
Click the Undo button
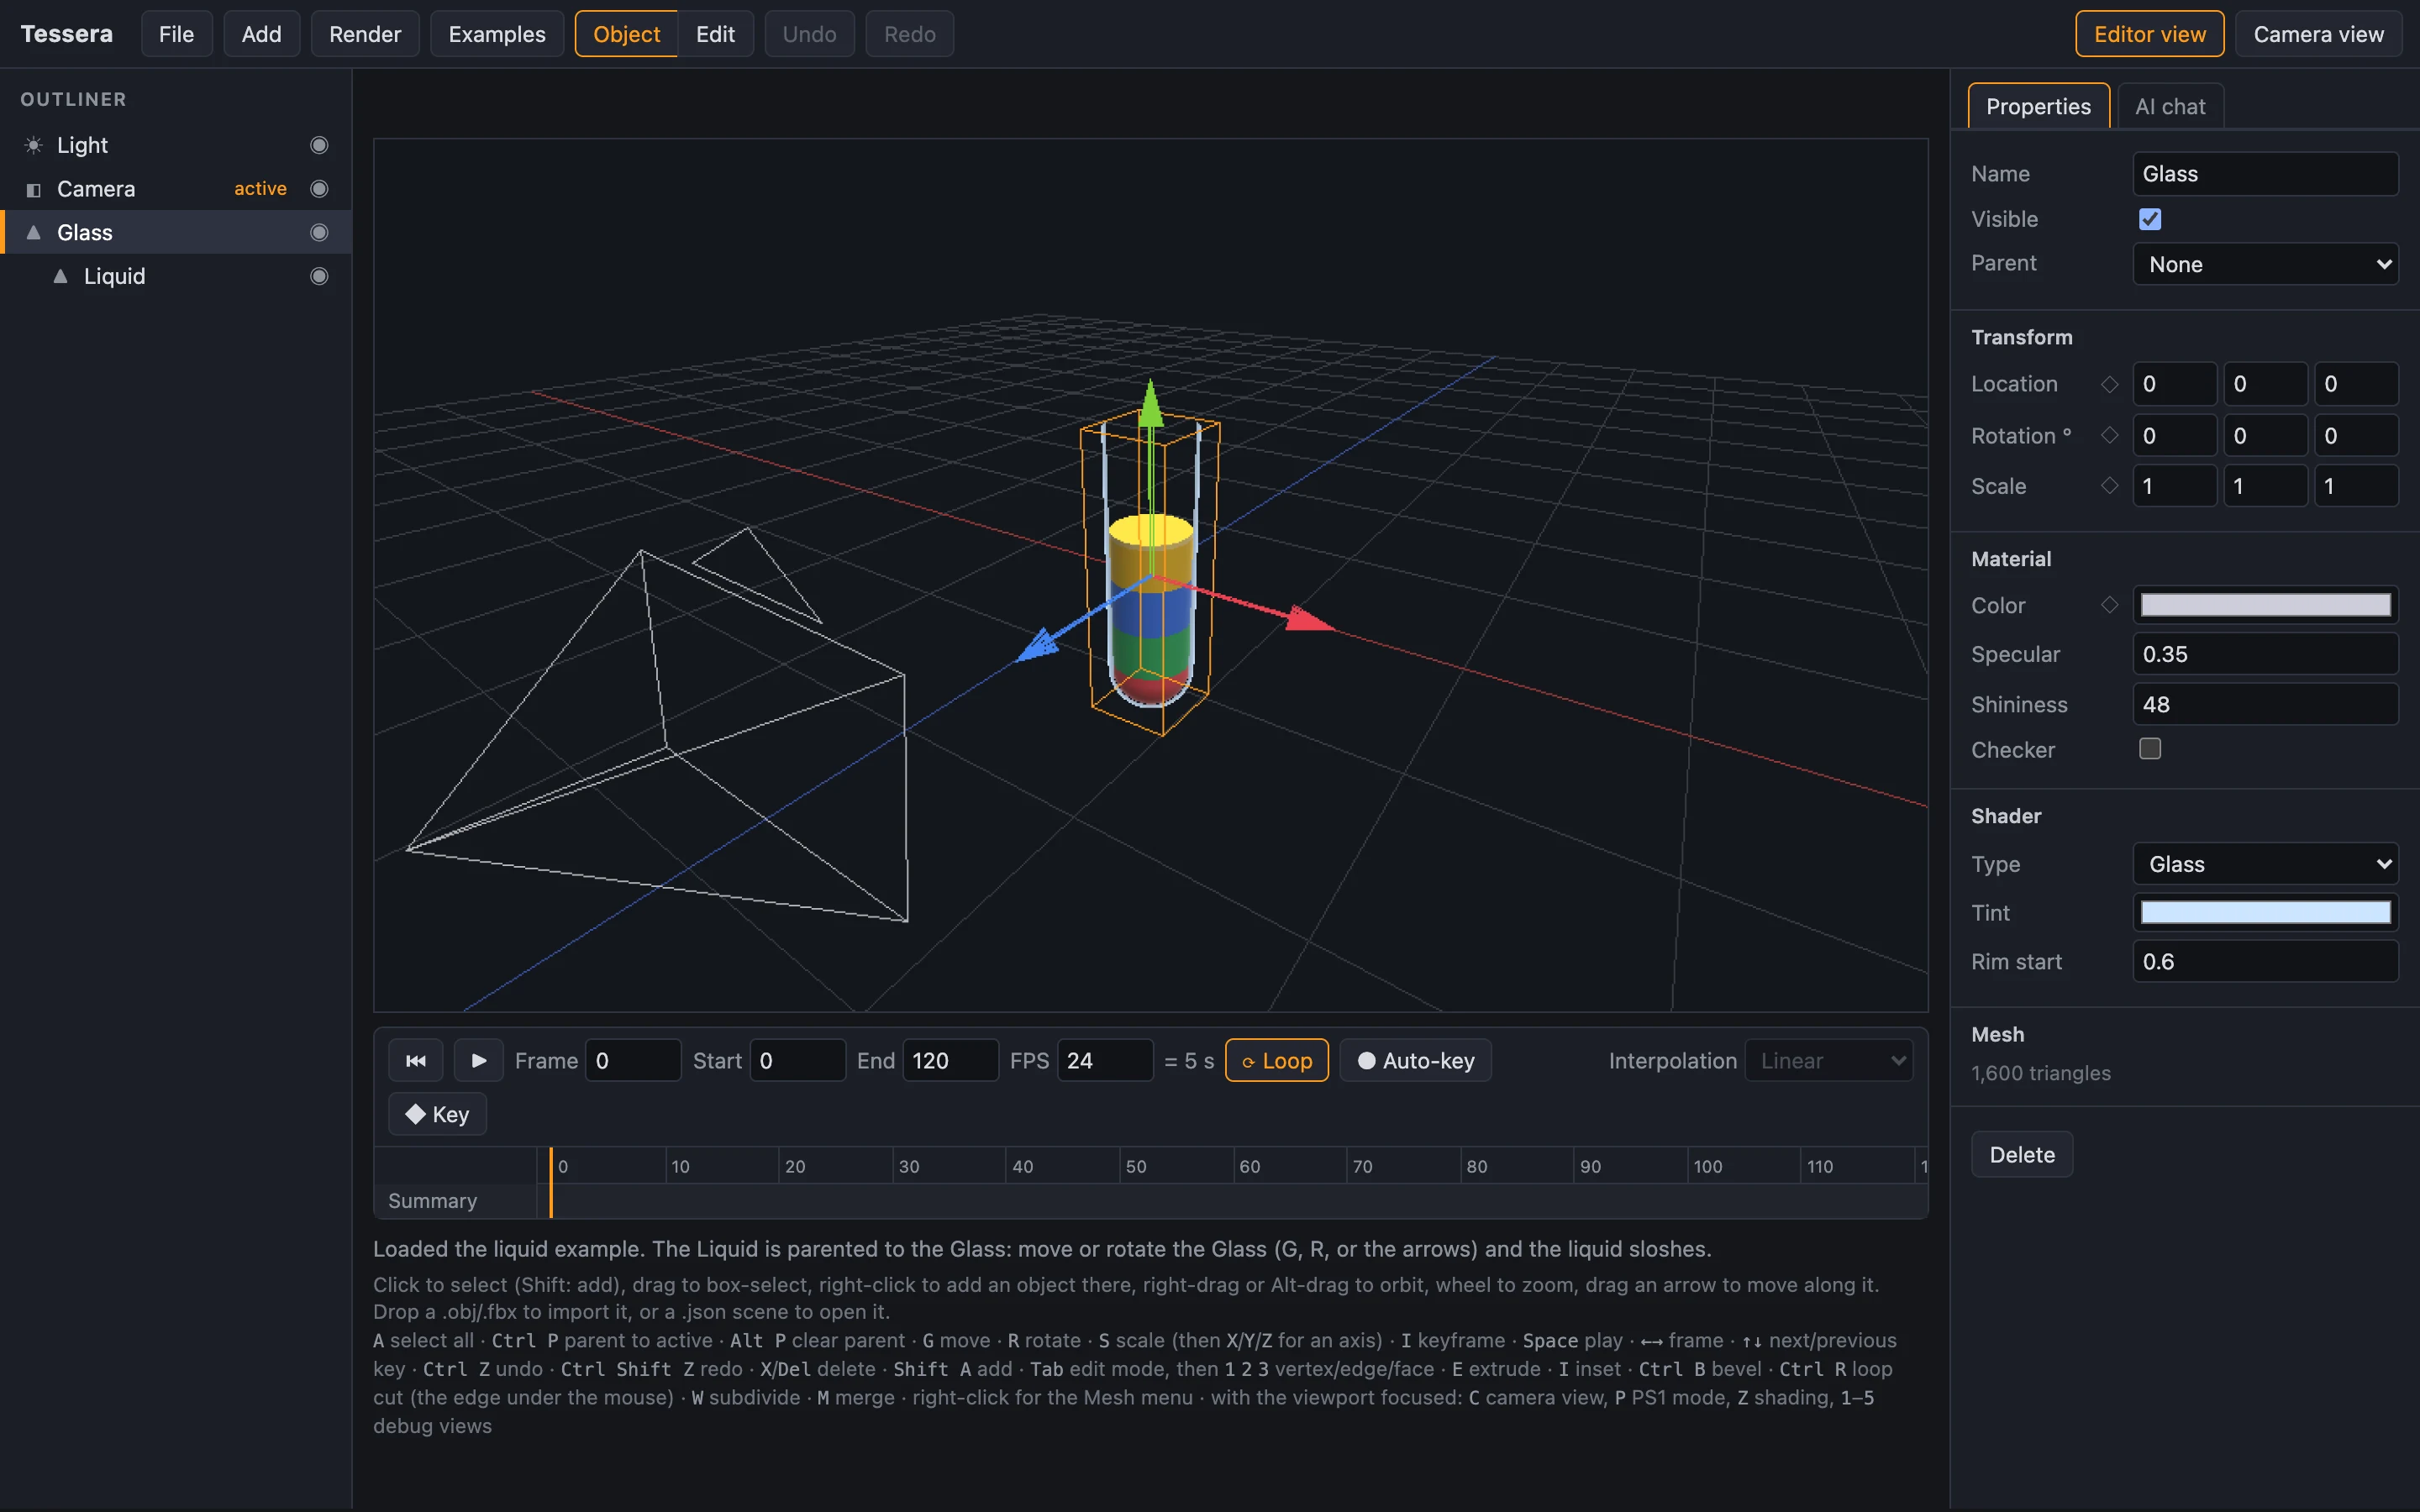tap(809, 34)
